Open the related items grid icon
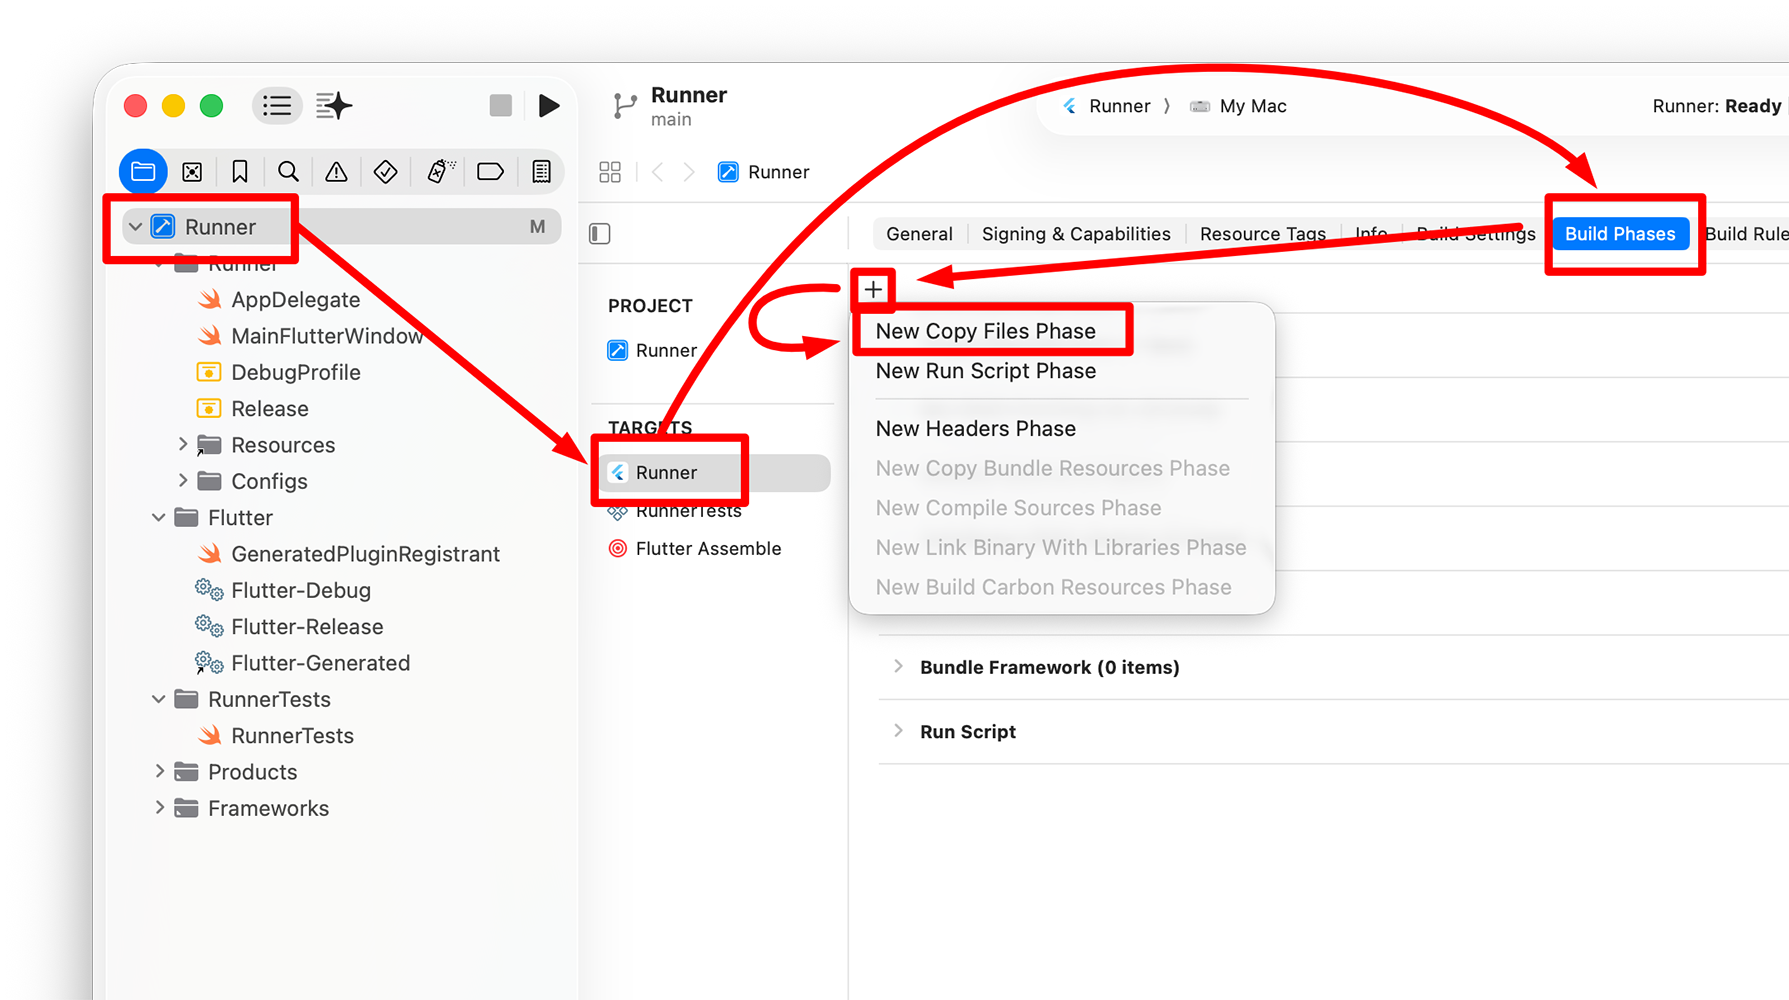 tap(610, 172)
